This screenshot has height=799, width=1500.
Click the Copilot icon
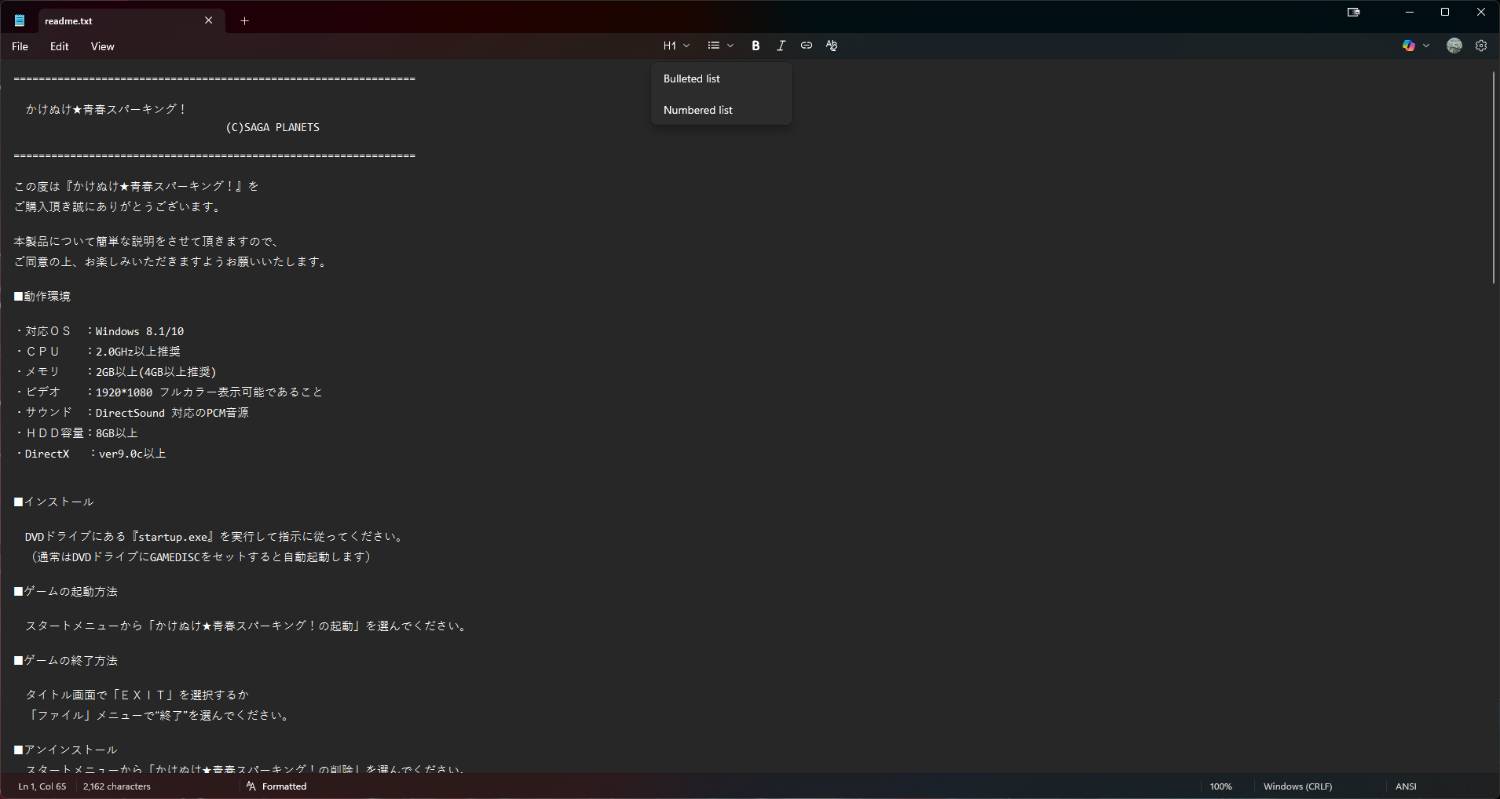point(1409,46)
